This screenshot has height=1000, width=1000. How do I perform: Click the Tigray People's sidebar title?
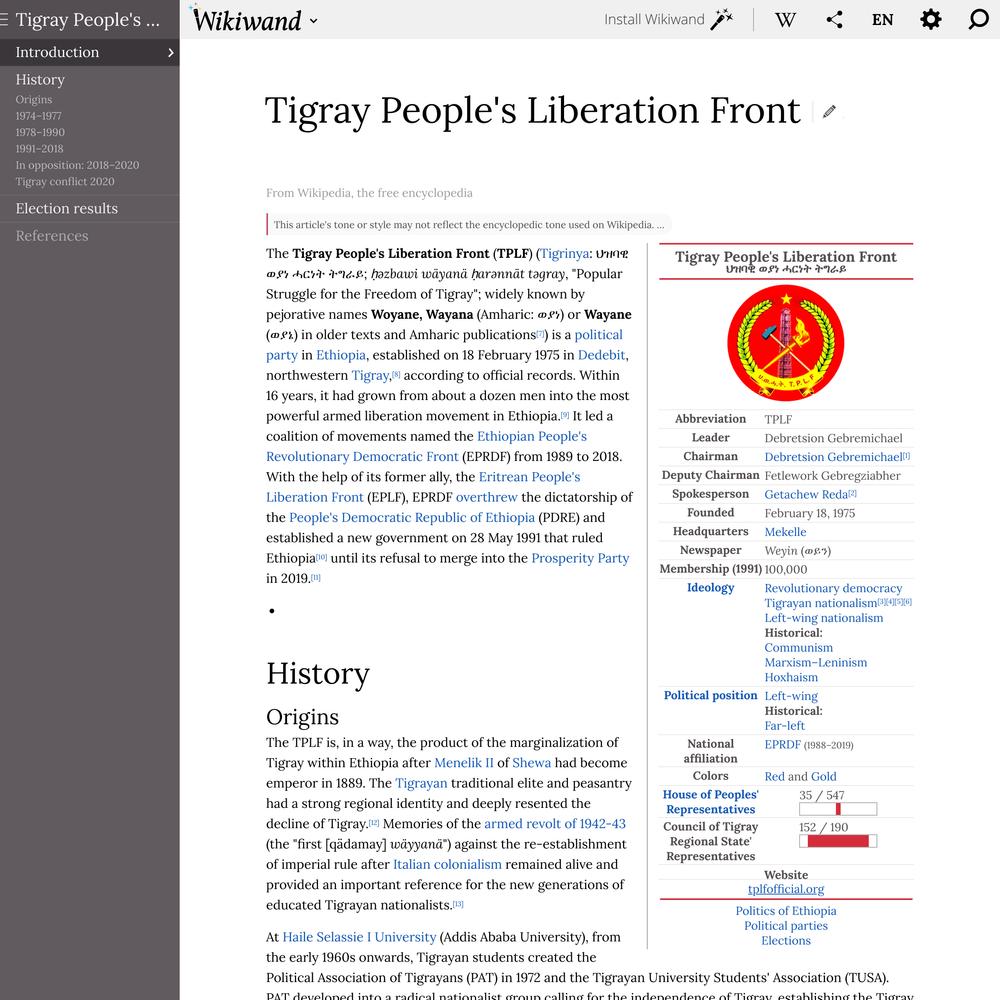pos(87,20)
